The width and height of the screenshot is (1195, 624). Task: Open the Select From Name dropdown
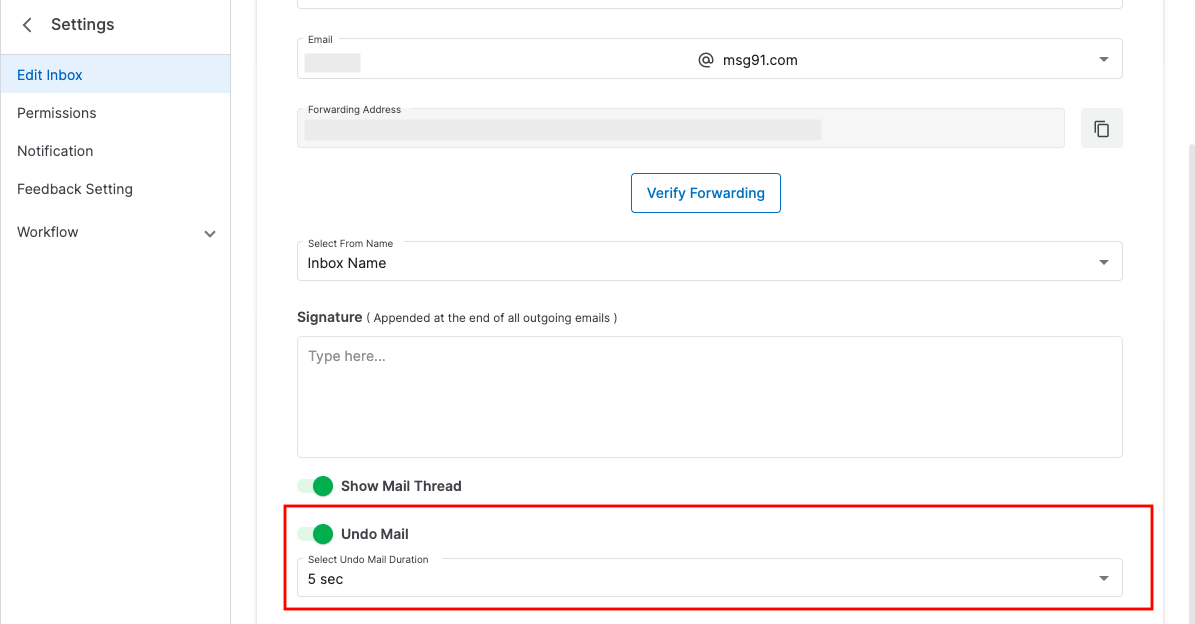click(710, 261)
